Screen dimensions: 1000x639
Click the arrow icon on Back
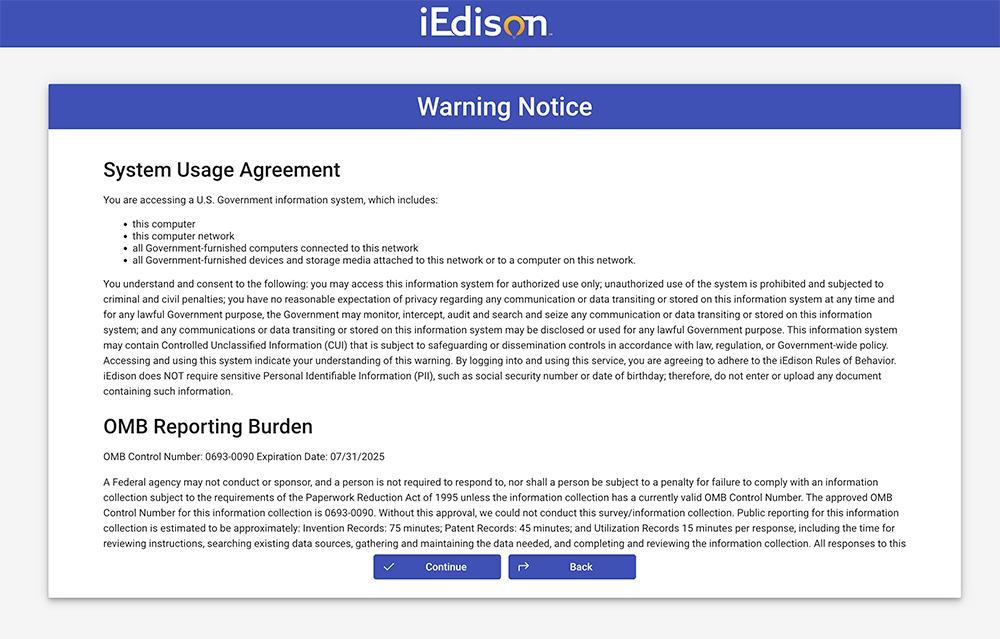(523, 567)
